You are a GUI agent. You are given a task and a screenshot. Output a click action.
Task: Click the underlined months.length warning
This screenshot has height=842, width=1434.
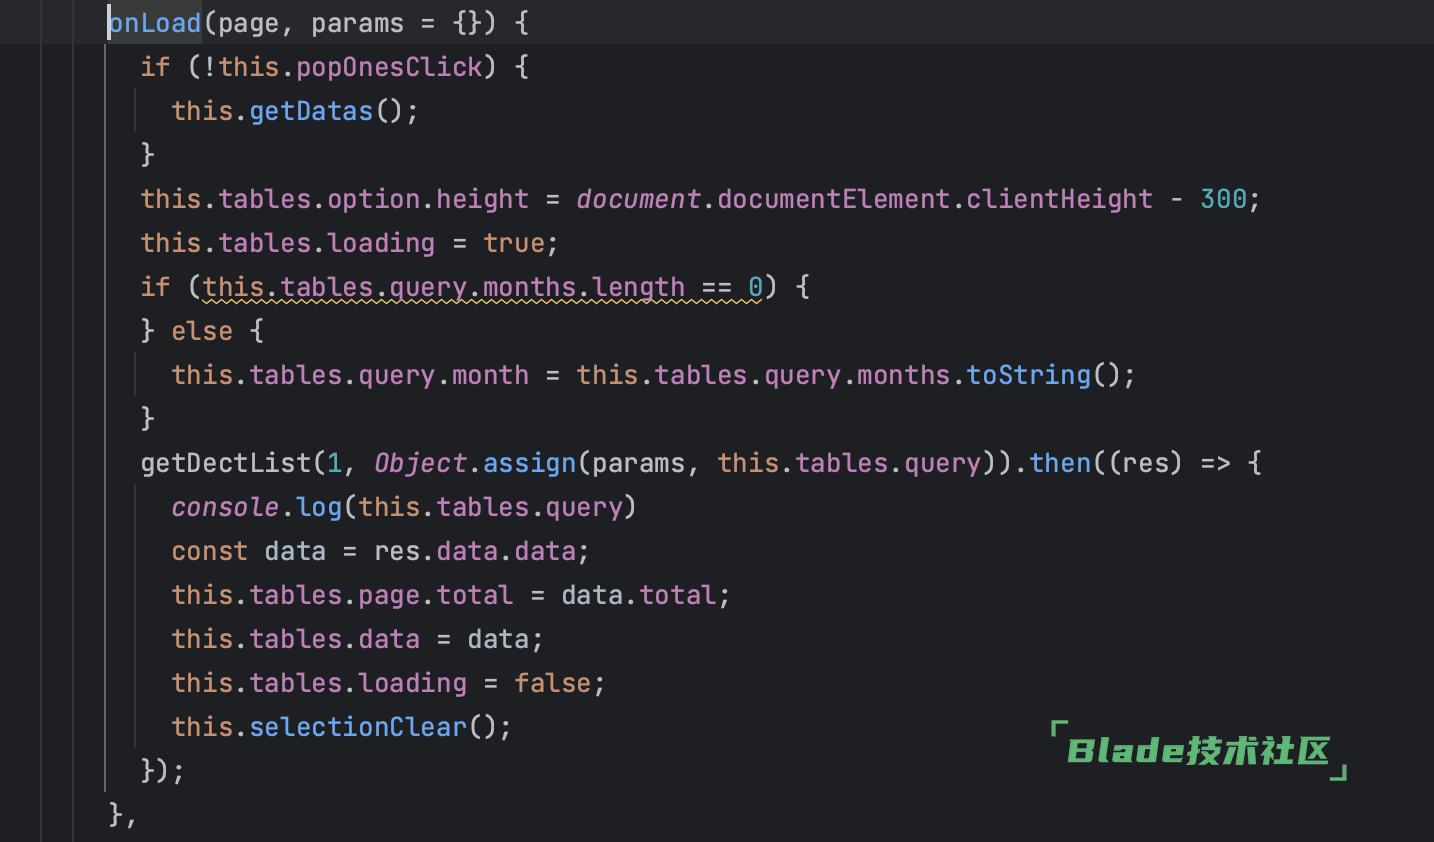482,288
